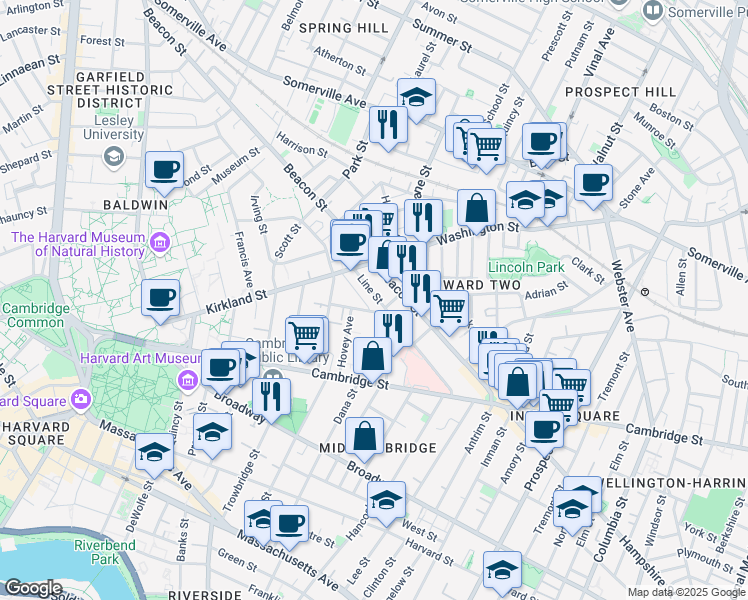Image resolution: width=748 pixels, height=600 pixels.
Task: Click the restaurant marker left of WARD TWO label
Action: [x=421, y=292]
